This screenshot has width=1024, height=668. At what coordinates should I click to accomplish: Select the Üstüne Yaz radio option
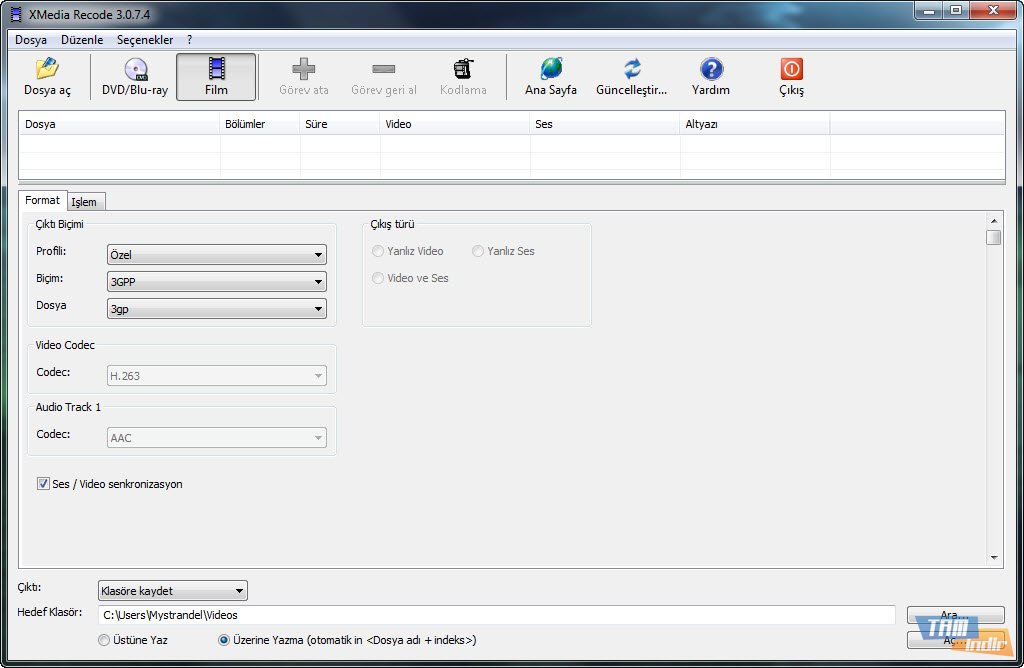tap(104, 640)
